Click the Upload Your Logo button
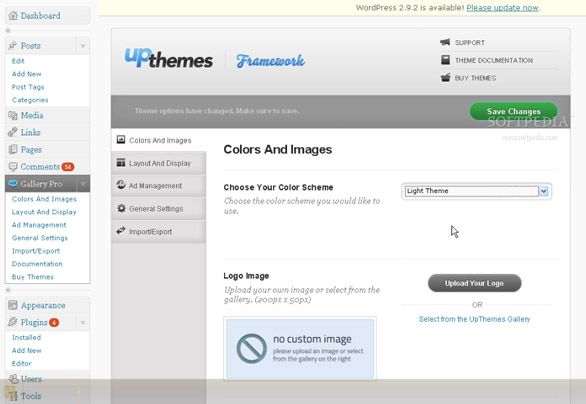This screenshot has width=586, height=404. click(474, 283)
